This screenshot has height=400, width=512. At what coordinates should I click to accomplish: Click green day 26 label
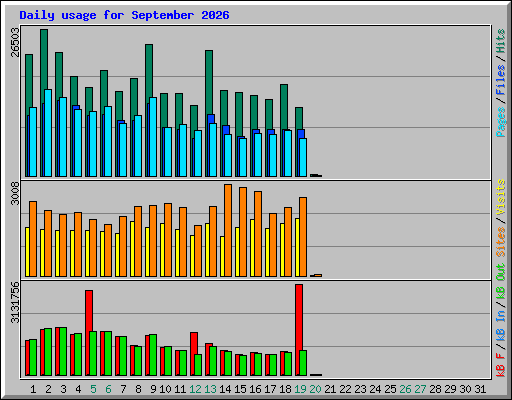(405, 389)
